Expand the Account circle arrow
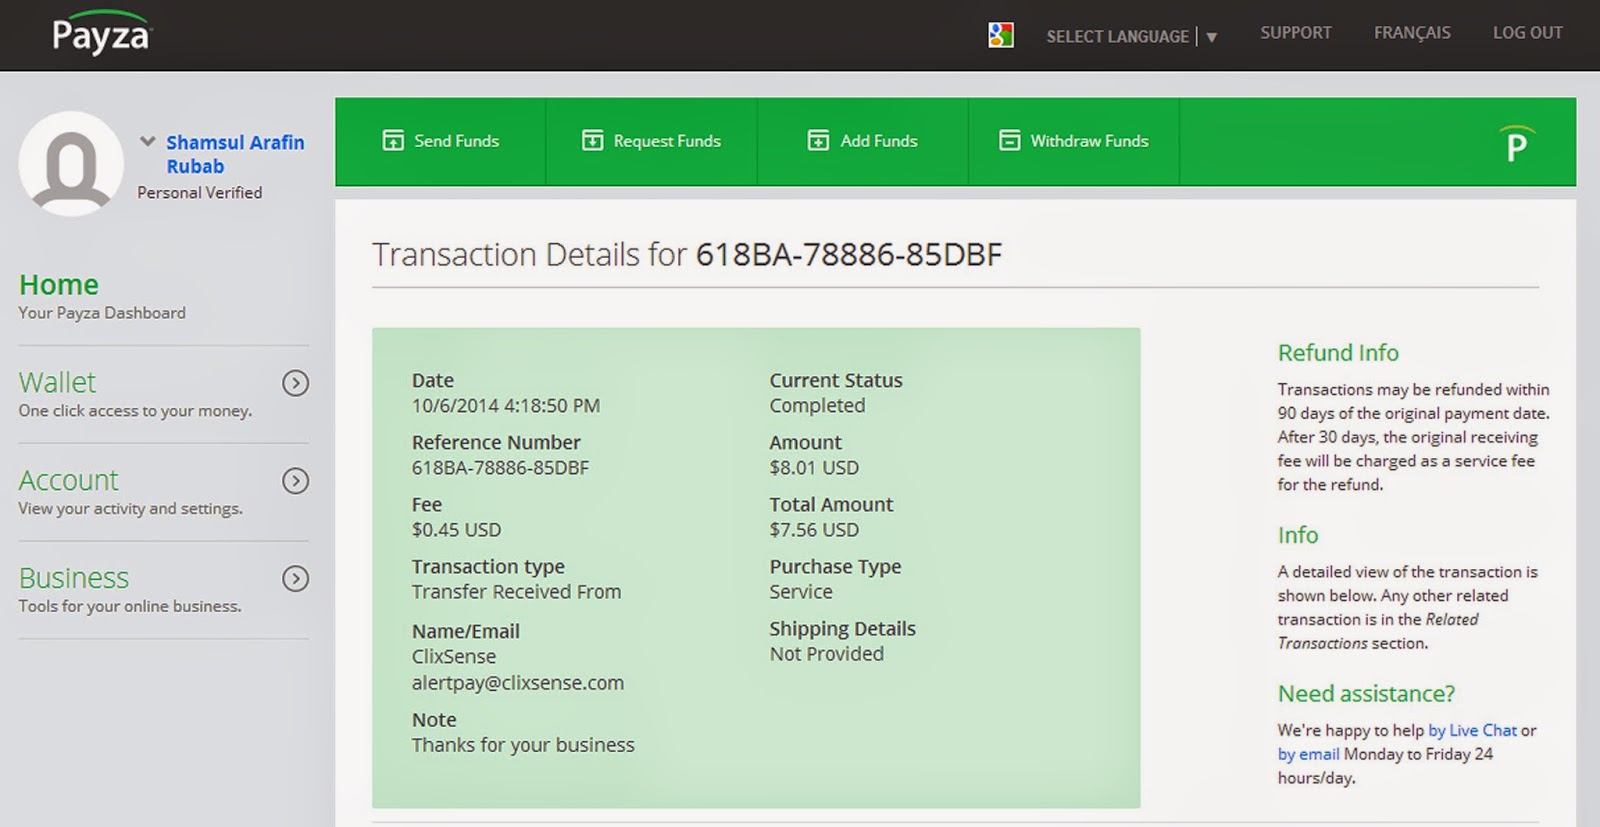 tap(295, 481)
